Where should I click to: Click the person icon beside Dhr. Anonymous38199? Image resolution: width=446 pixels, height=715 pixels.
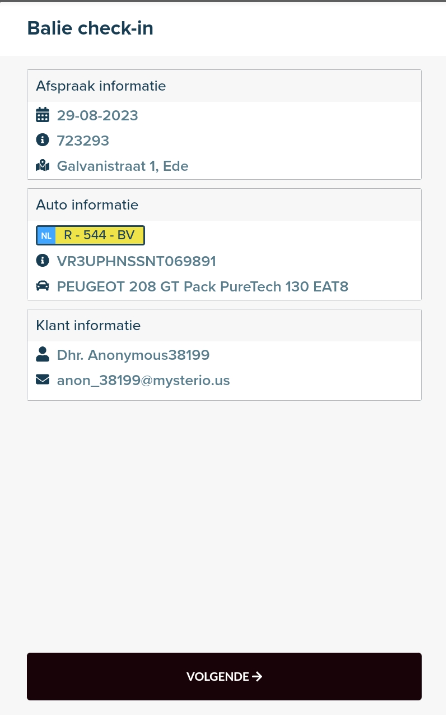[42, 354]
